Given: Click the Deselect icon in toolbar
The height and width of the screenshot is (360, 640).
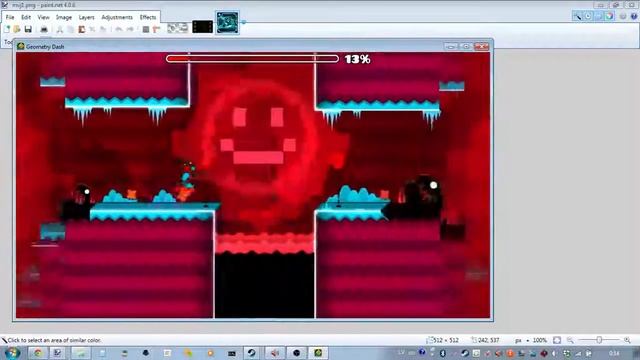Looking at the screenshot, I should tap(103, 29).
